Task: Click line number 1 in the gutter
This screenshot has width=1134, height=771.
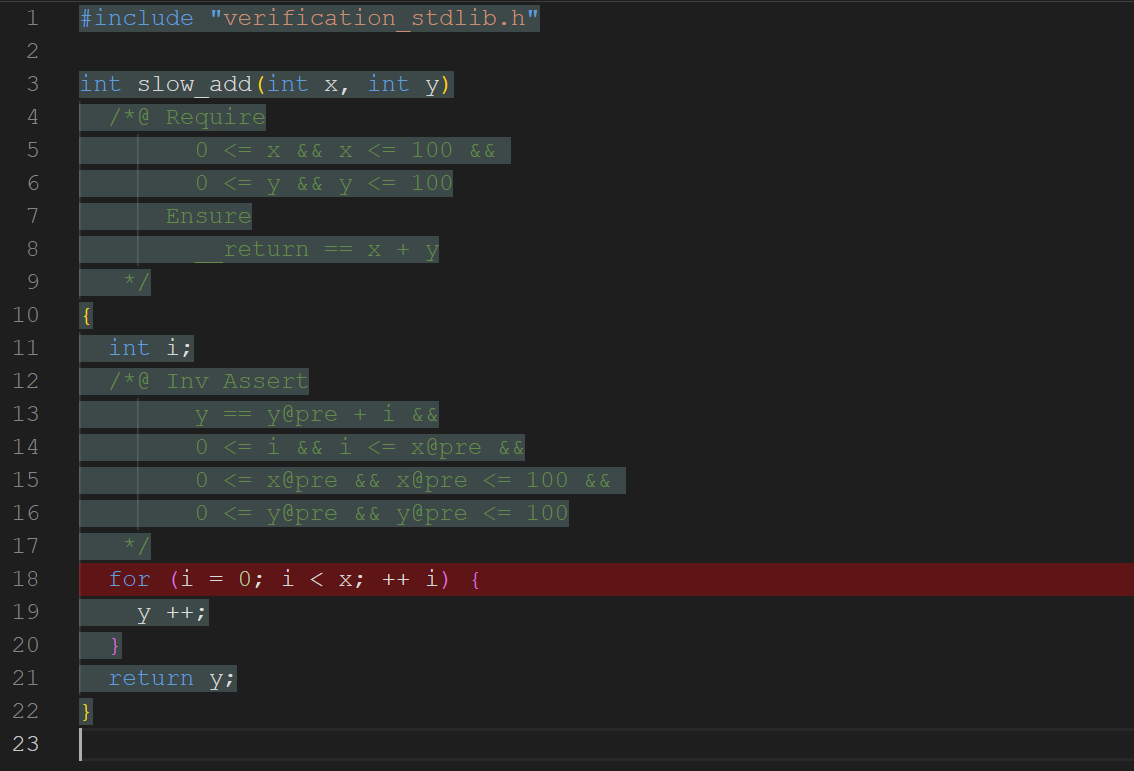Action: pos(32,18)
